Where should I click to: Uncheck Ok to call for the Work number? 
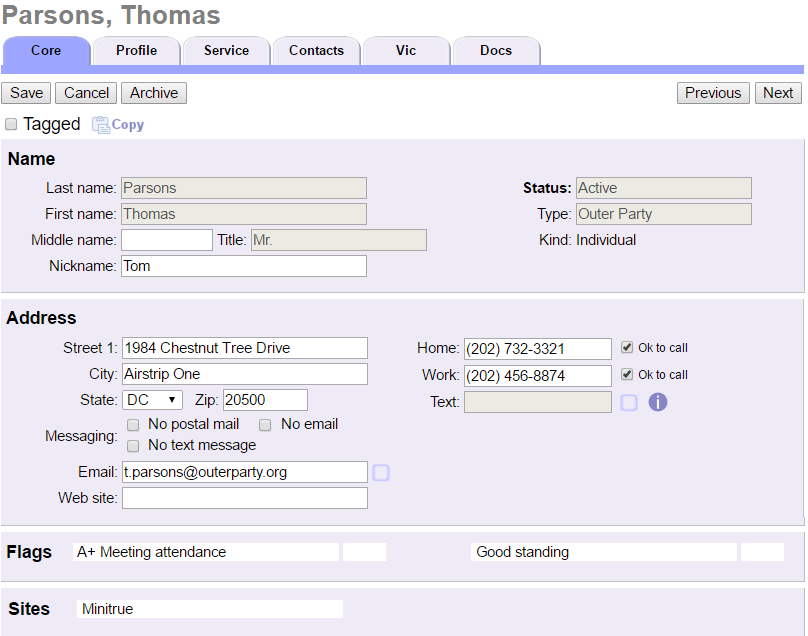[x=625, y=374]
